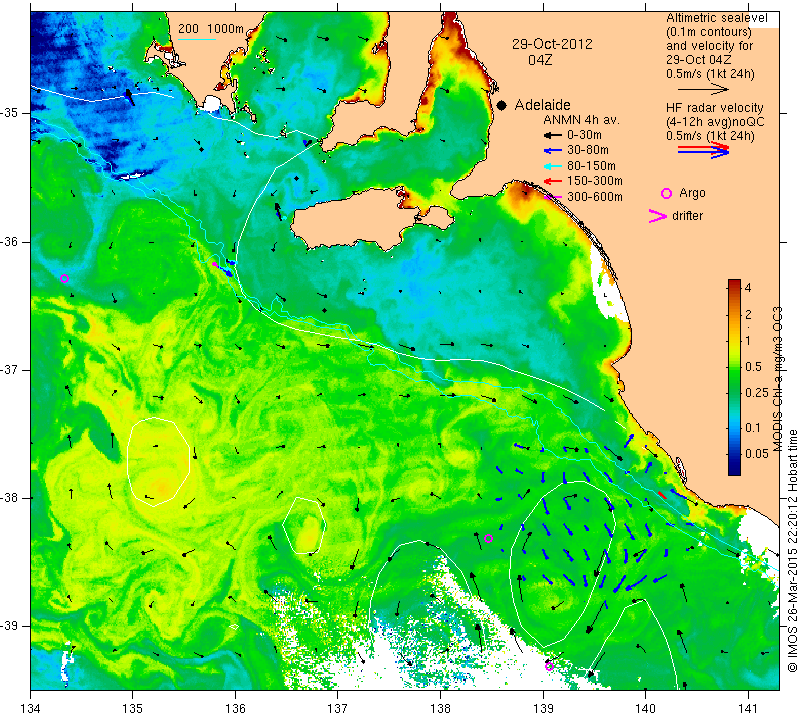This screenshot has height=720, width=800.
Task: Click the blue 30-80m legend arrow
Action: pyautogui.click(x=553, y=151)
